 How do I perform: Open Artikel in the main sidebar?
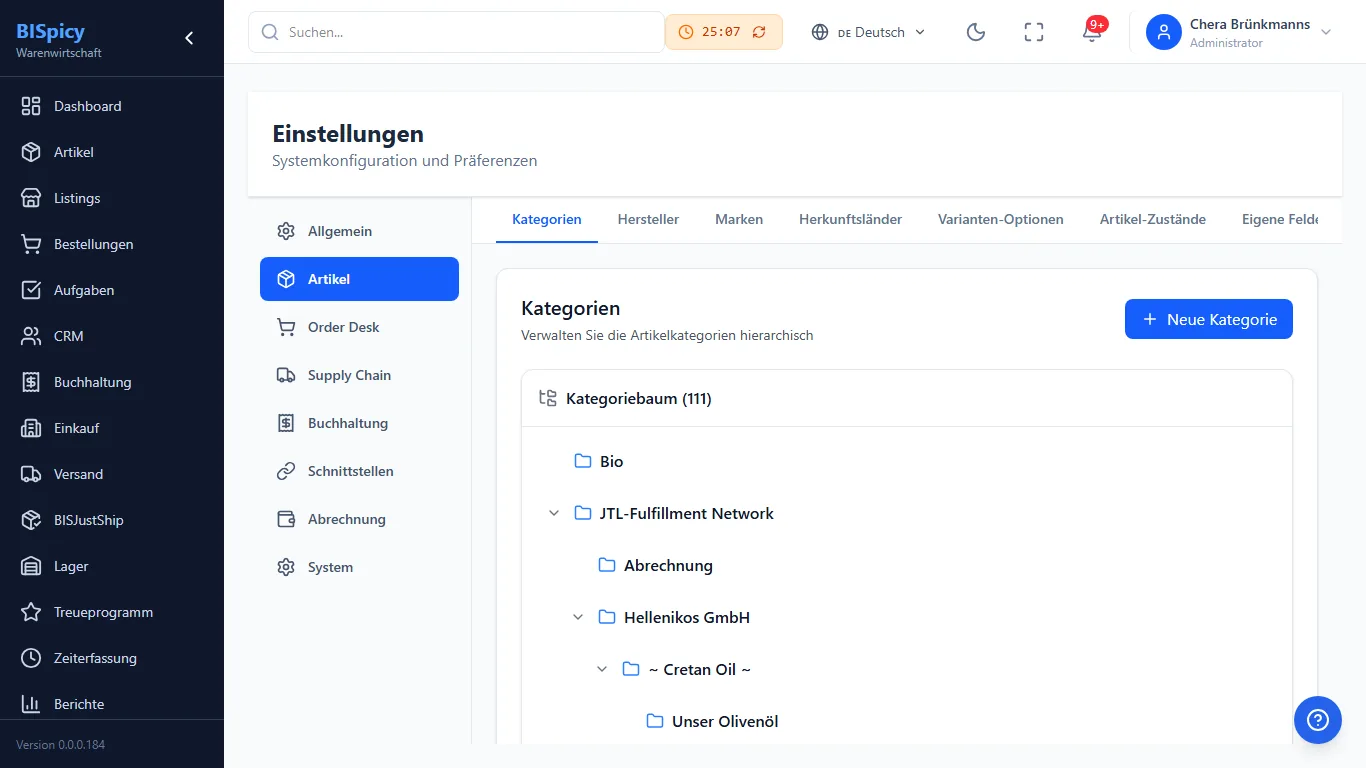click(112, 152)
